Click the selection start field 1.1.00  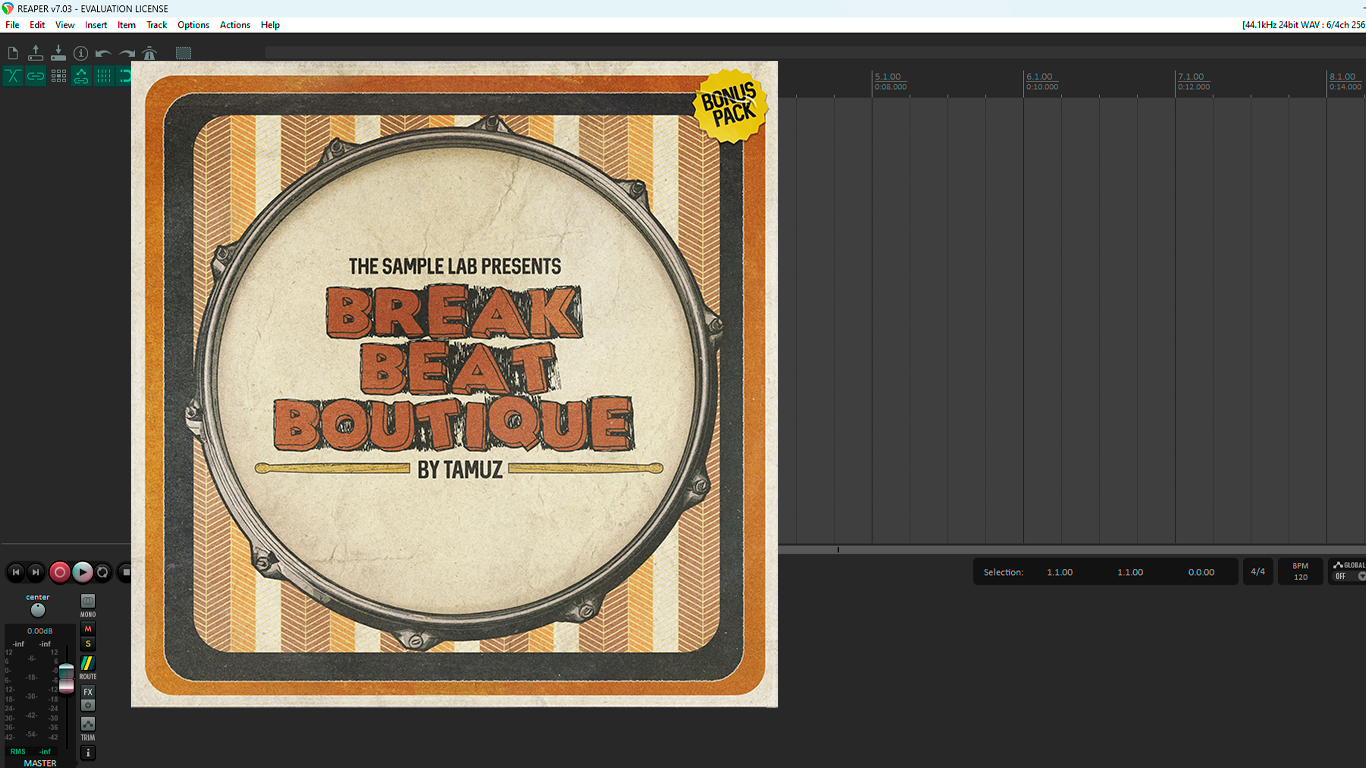coord(1060,572)
